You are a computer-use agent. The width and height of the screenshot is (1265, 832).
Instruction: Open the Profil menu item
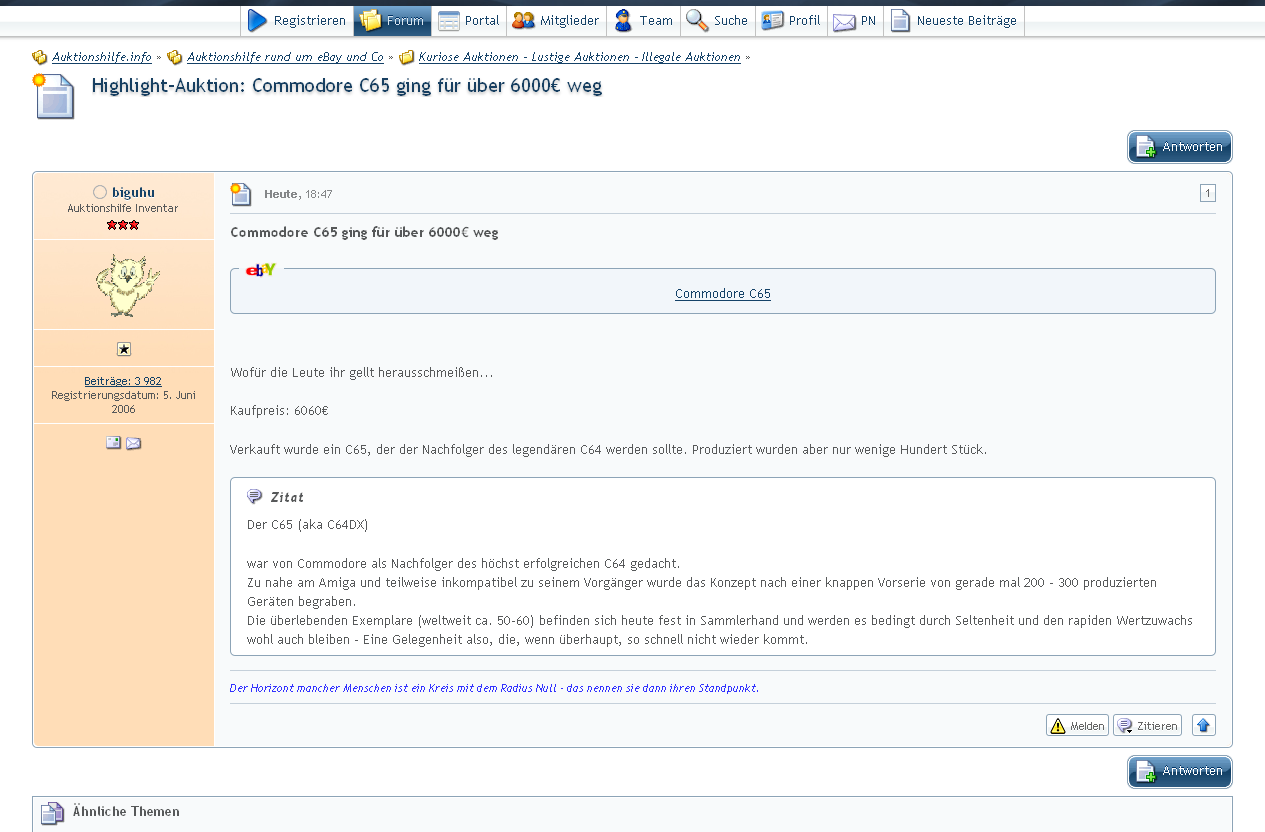coord(791,21)
